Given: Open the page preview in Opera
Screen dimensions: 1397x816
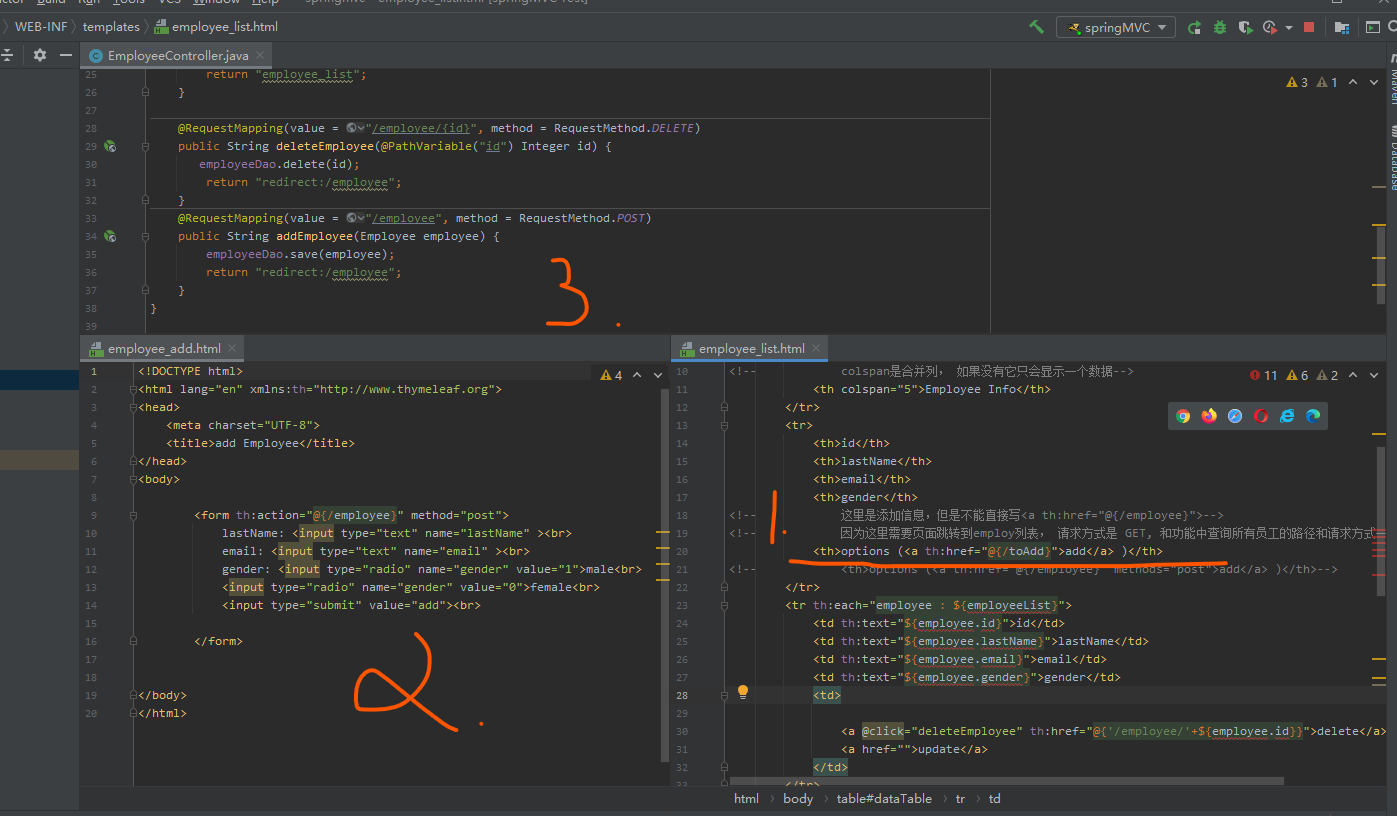Looking at the screenshot, I should 1261,416.
